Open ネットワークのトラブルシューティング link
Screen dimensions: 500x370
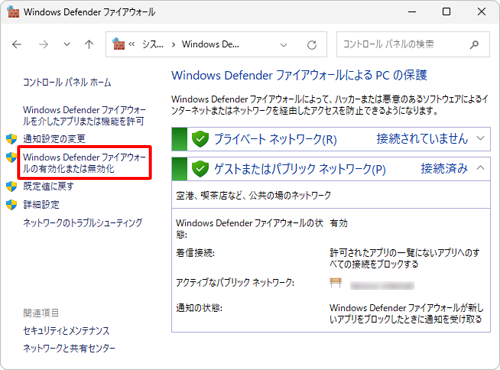point(82,223)
